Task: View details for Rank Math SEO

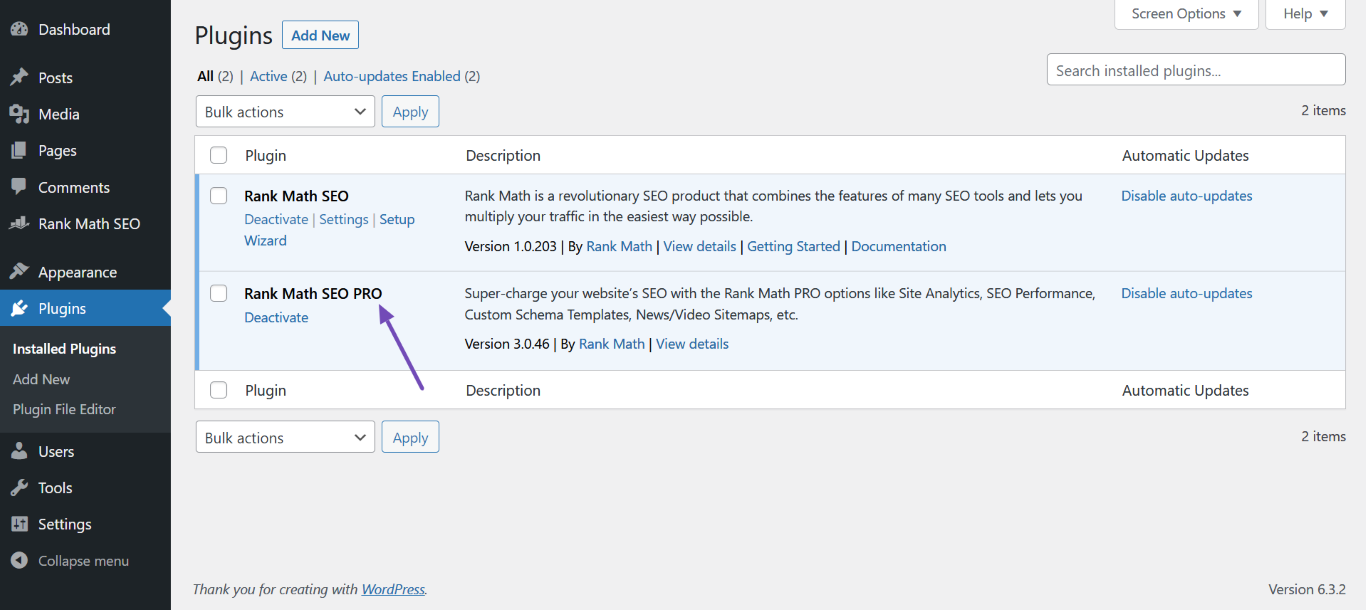Action: click(700, 246)
